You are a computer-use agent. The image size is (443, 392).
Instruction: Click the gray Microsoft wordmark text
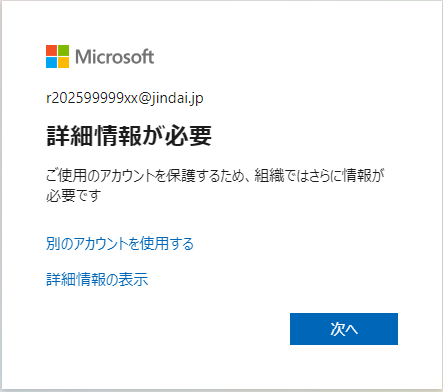click(115, 57)
